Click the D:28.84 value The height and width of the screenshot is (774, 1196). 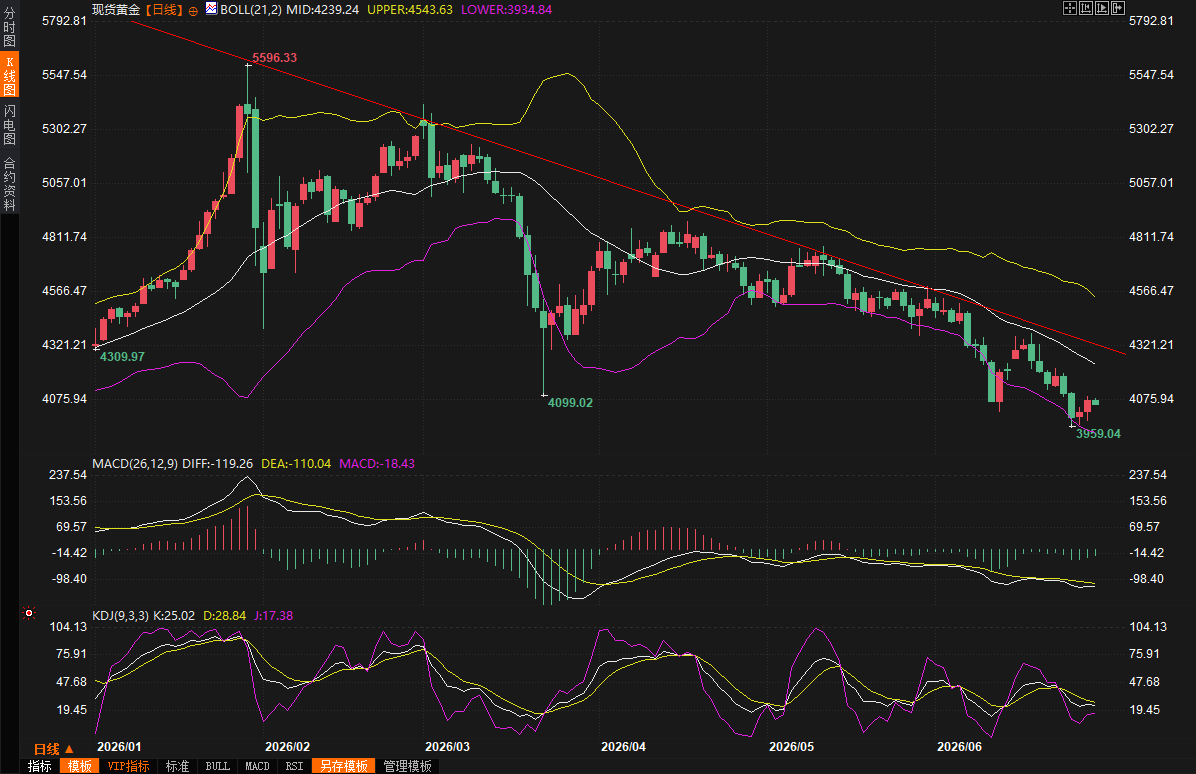(x=224, y=615)
